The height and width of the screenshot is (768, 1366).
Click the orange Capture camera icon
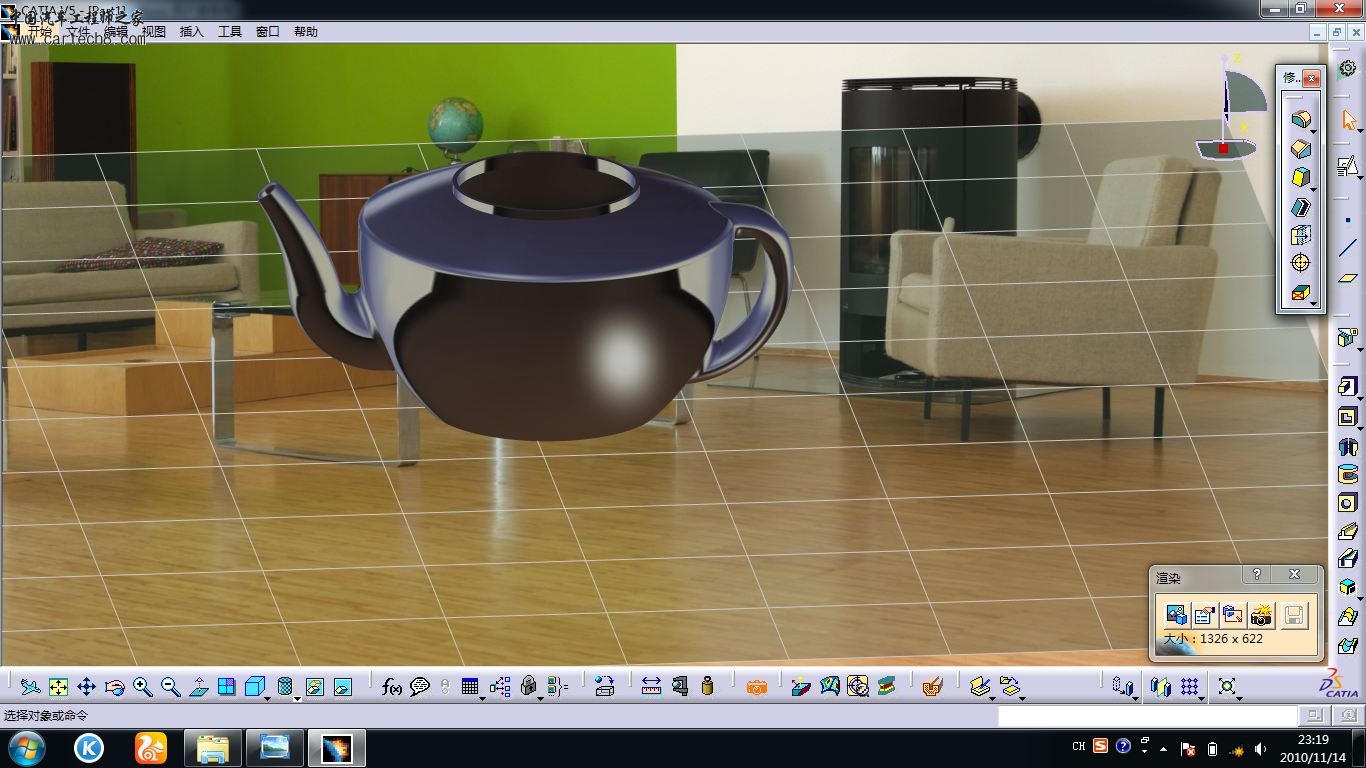click(757, 687)
